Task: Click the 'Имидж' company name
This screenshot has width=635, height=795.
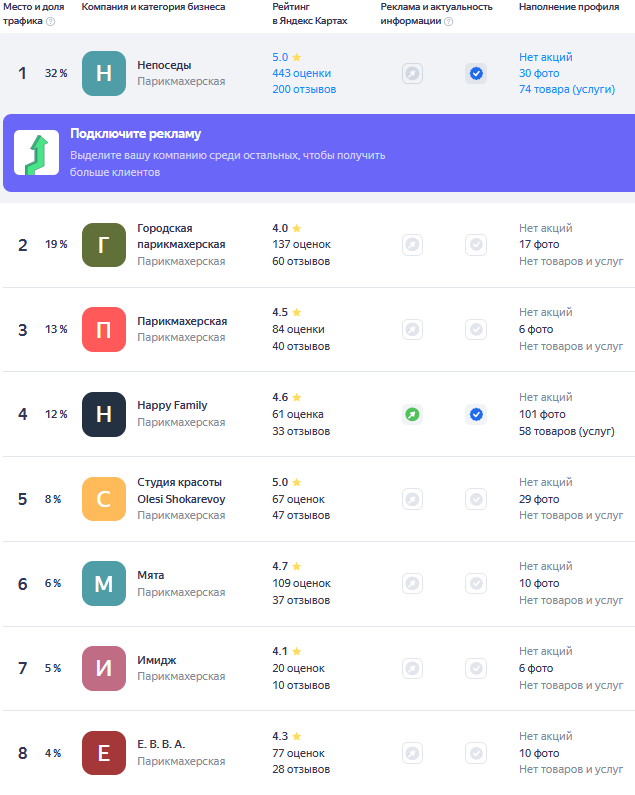Action: [157, 660]
